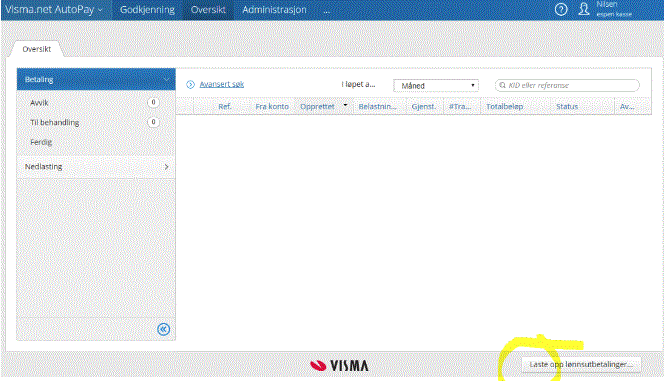Image resolution: width=666 pixels, height=381 pixels.
Task: Sort by Opprettet column header
Action: [x=317, y=106]
